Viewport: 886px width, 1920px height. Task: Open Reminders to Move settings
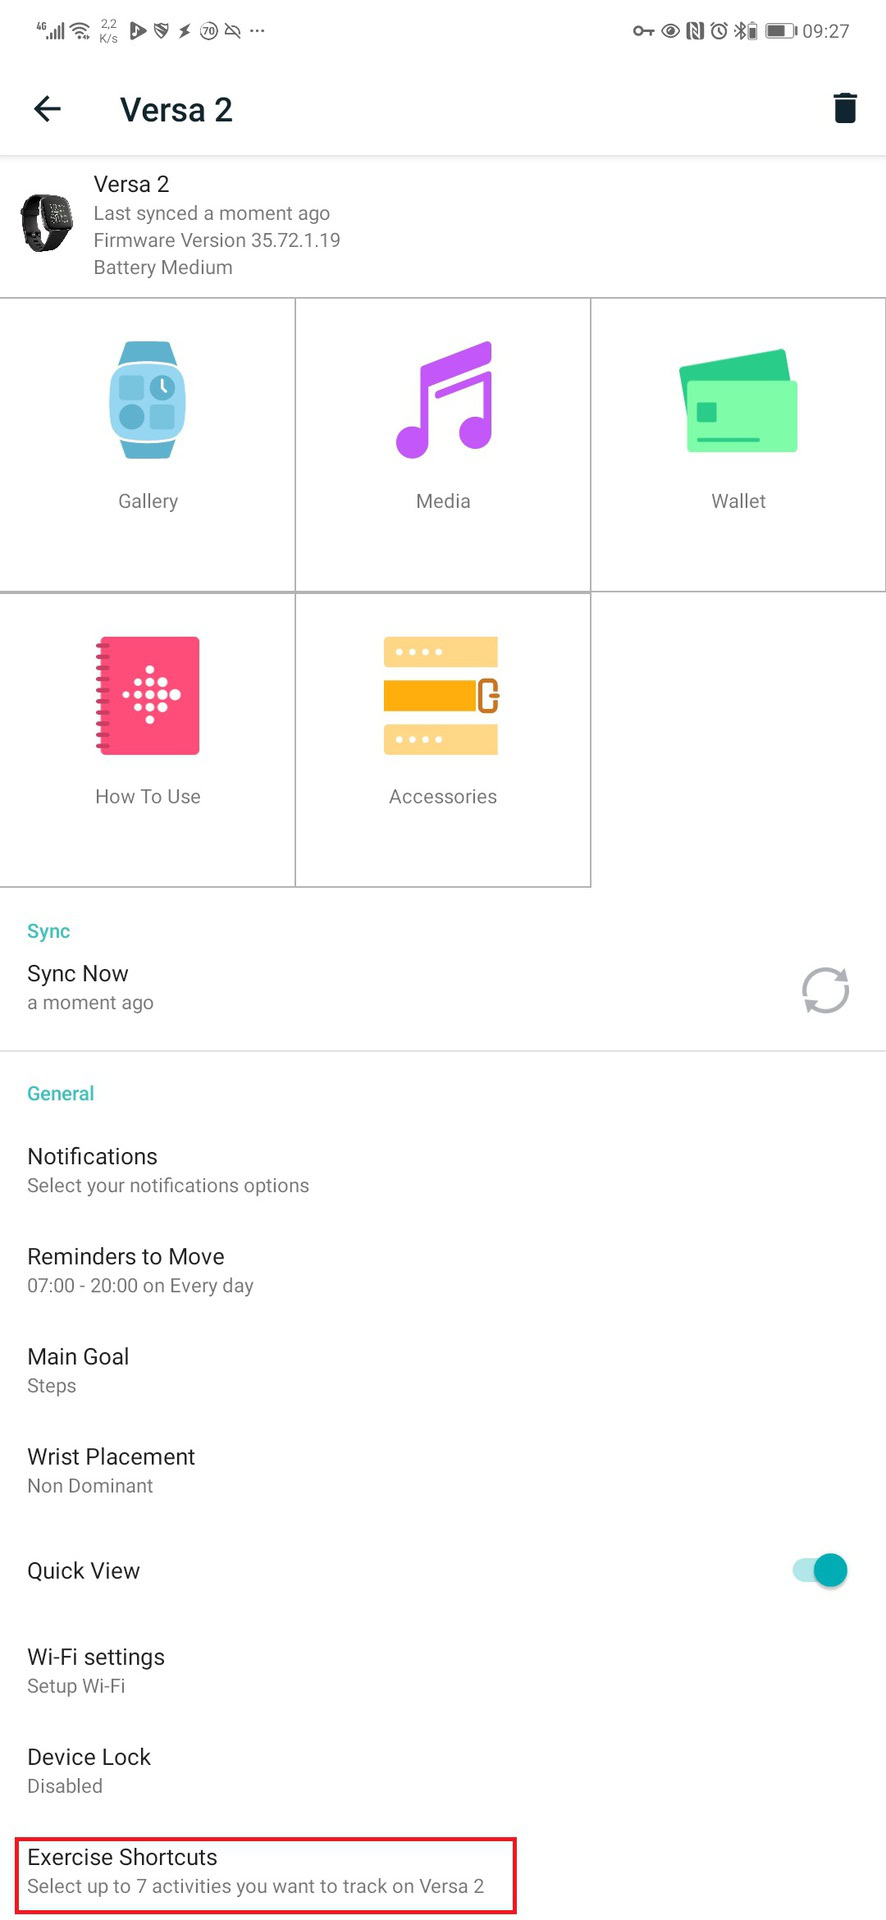[140, 1270]
